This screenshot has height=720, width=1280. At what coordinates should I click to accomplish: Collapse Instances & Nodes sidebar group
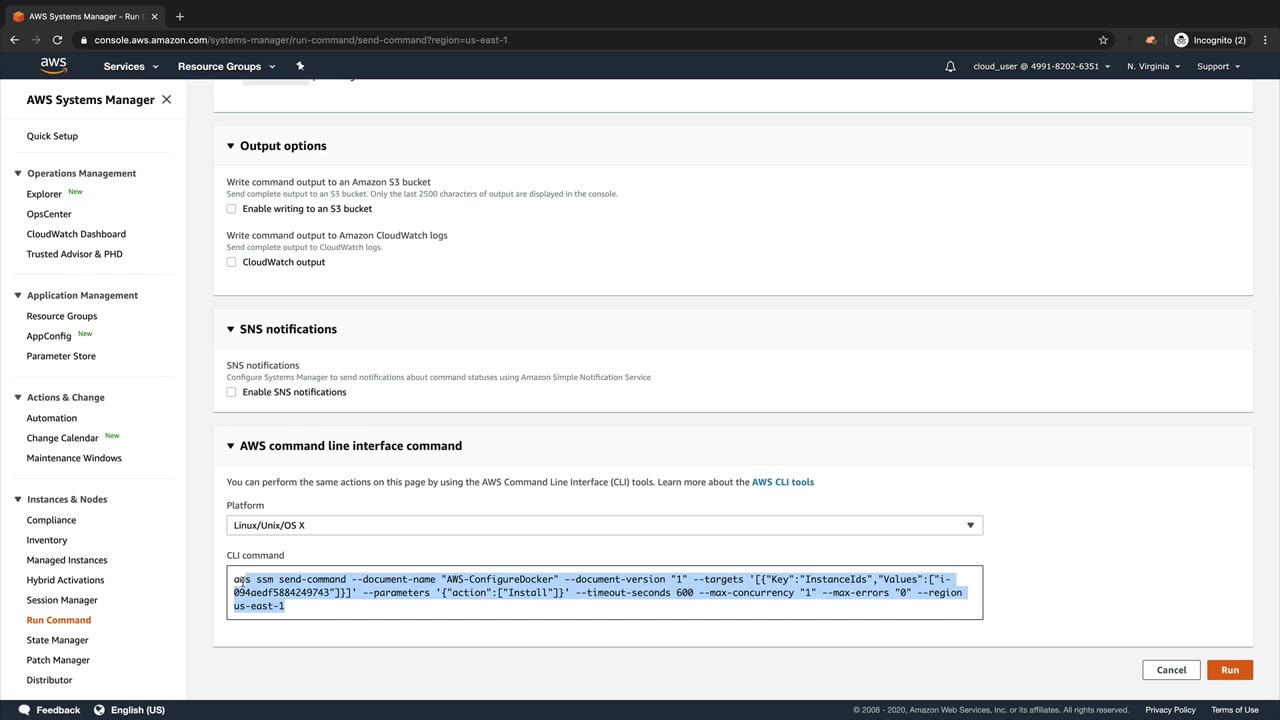17,499
